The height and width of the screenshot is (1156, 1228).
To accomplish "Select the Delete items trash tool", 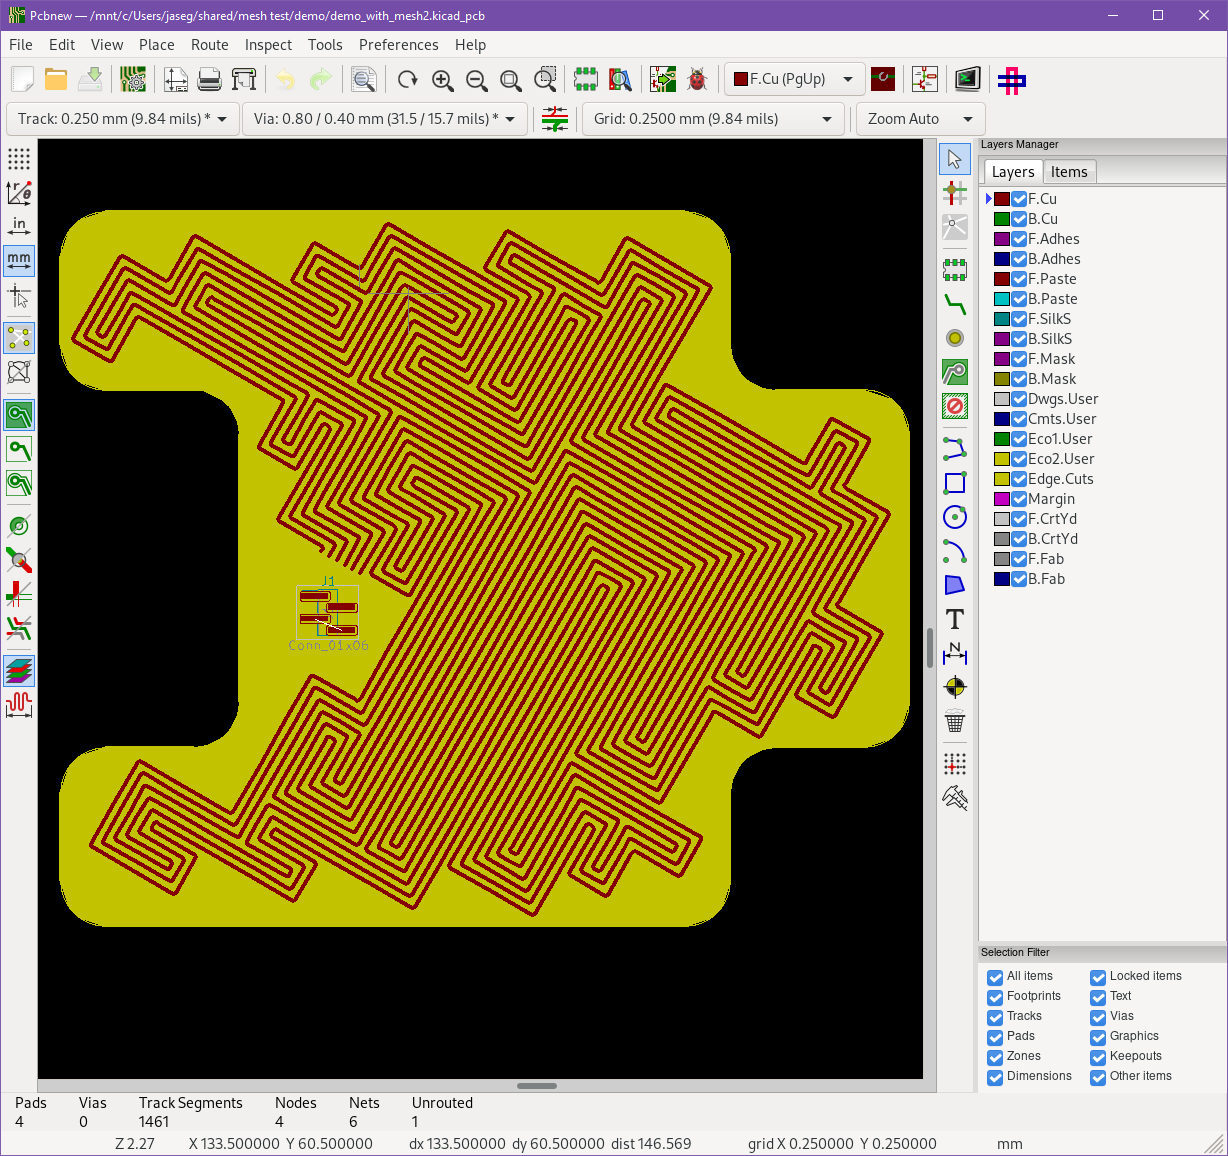I will tap(955, 721).
